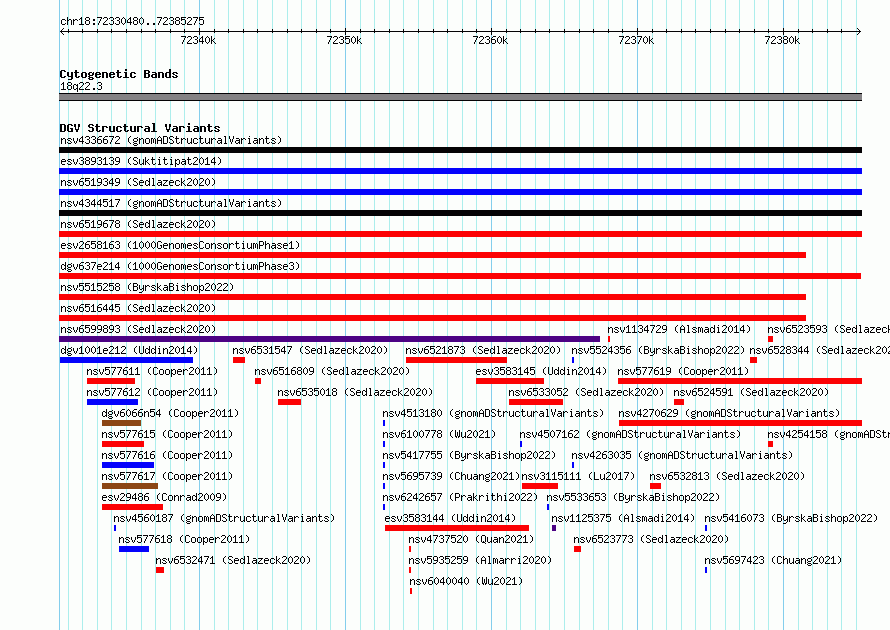This screenshot has width=890, height=630.
Task: Click dgv6066n54 Cooper2011 label
Action: click(x=170, y=413)
